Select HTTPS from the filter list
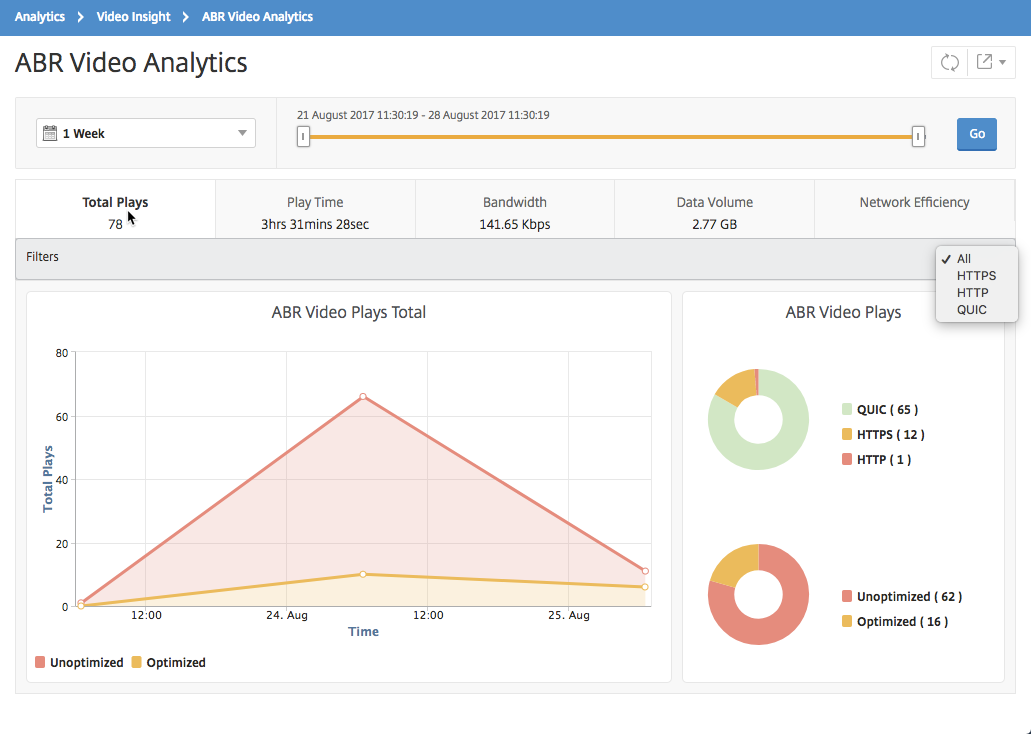The height and width of the screenshot is (734, 1031). click(976, 276)
